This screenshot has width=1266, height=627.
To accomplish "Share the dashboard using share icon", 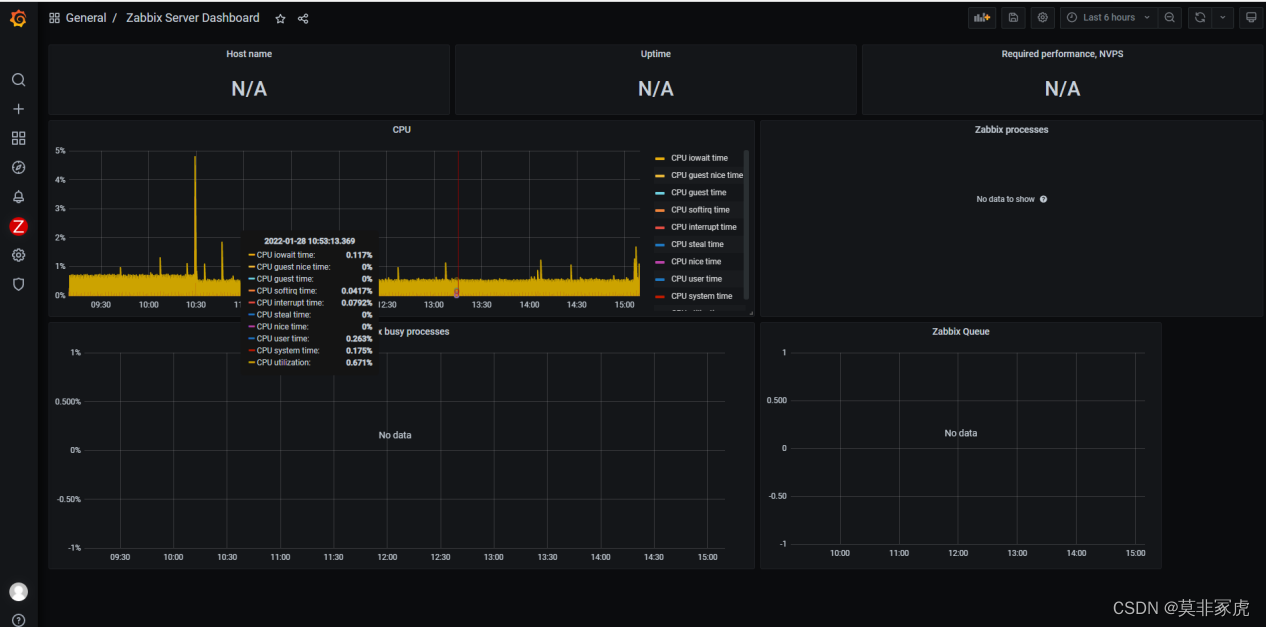I will coord(303,18).
